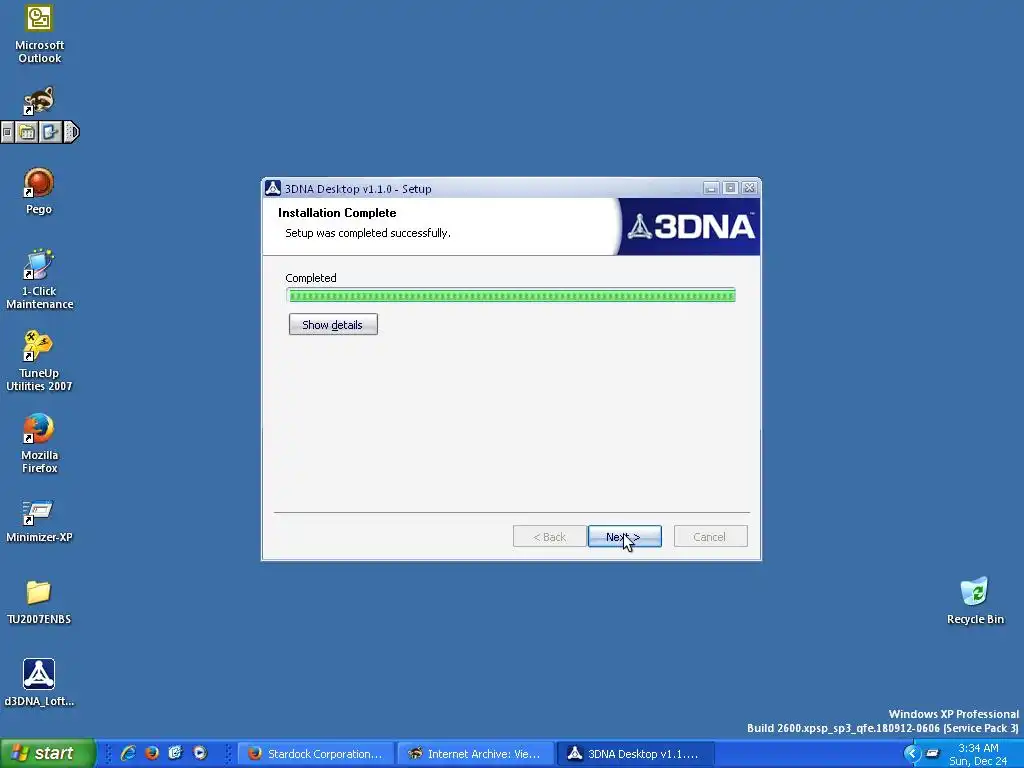Open the Minimizer-XP desktop shortcut
Image resolution: width=1024 pixels, height=768 pixels.
coord(39,521)
